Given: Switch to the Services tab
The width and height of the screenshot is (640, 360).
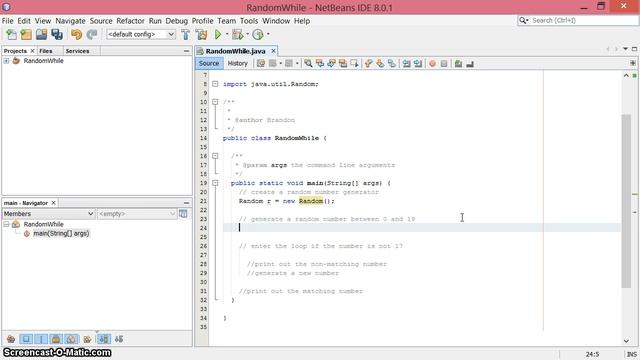Looking at the screenshot, I should click(78, 51).
